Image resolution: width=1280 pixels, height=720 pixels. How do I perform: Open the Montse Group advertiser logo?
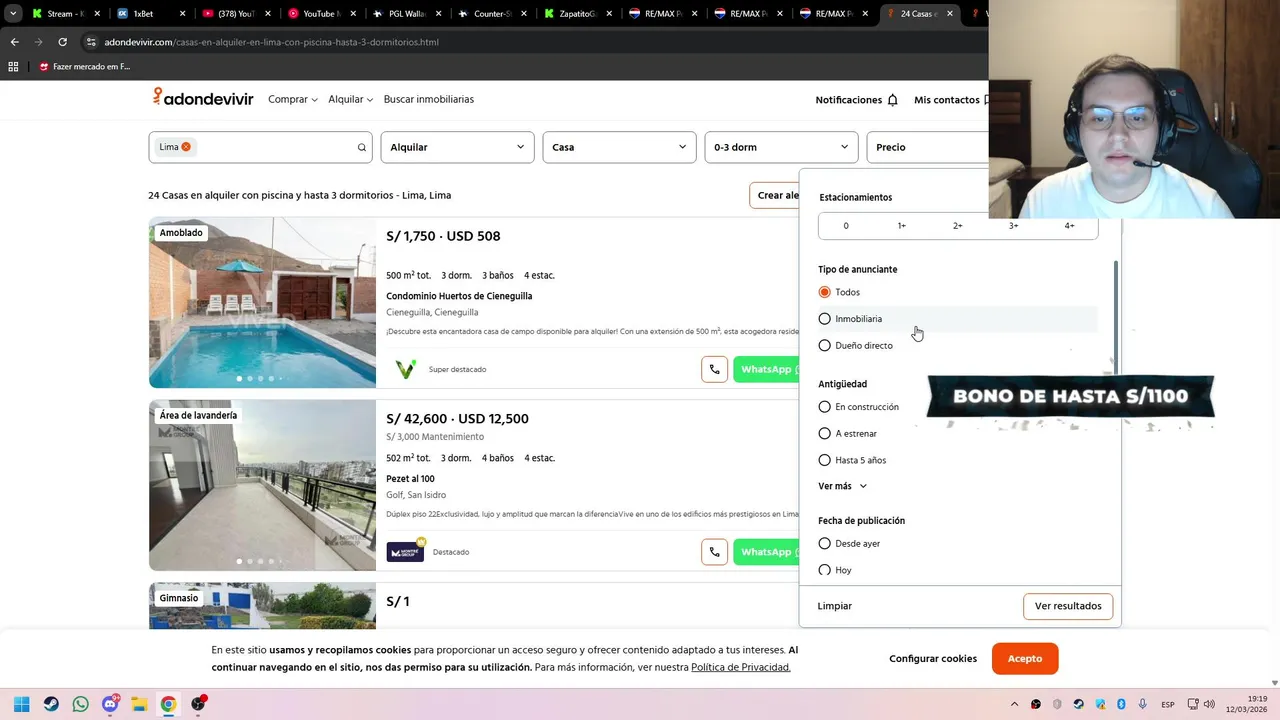click(x=405, y=552)
